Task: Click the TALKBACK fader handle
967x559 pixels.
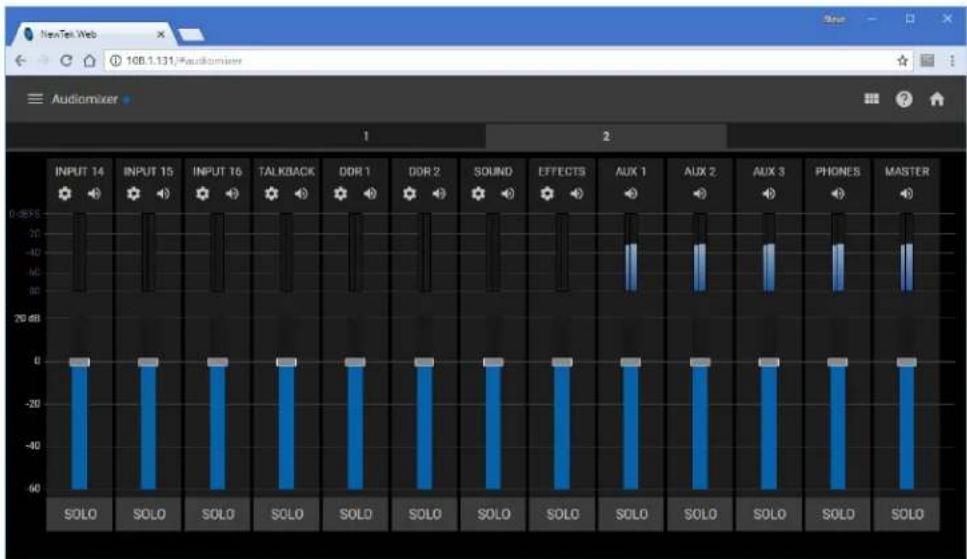Action: tap(286, 362)
